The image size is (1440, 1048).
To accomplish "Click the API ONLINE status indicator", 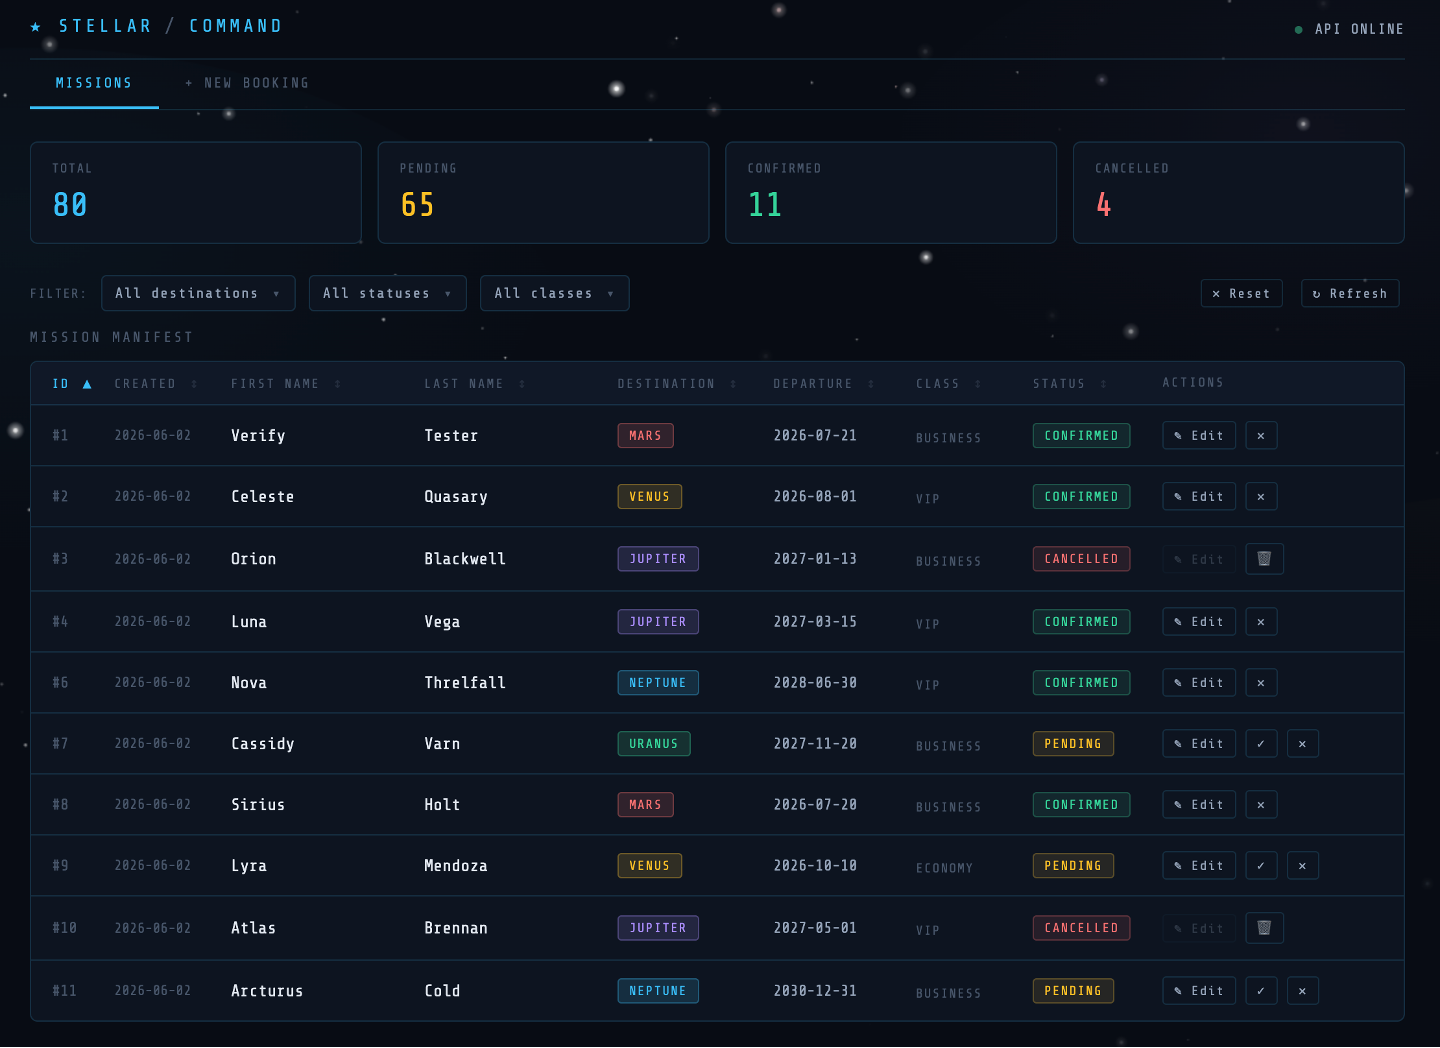I will click(x=1349, y=29).
